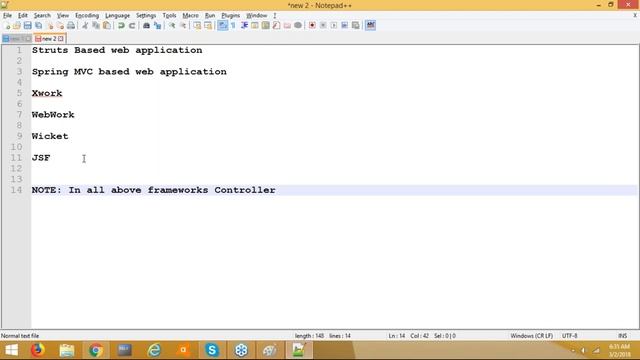This screenshot has width=640, height=360.
Task: Open the Macro menu
Action: point(190,16)
